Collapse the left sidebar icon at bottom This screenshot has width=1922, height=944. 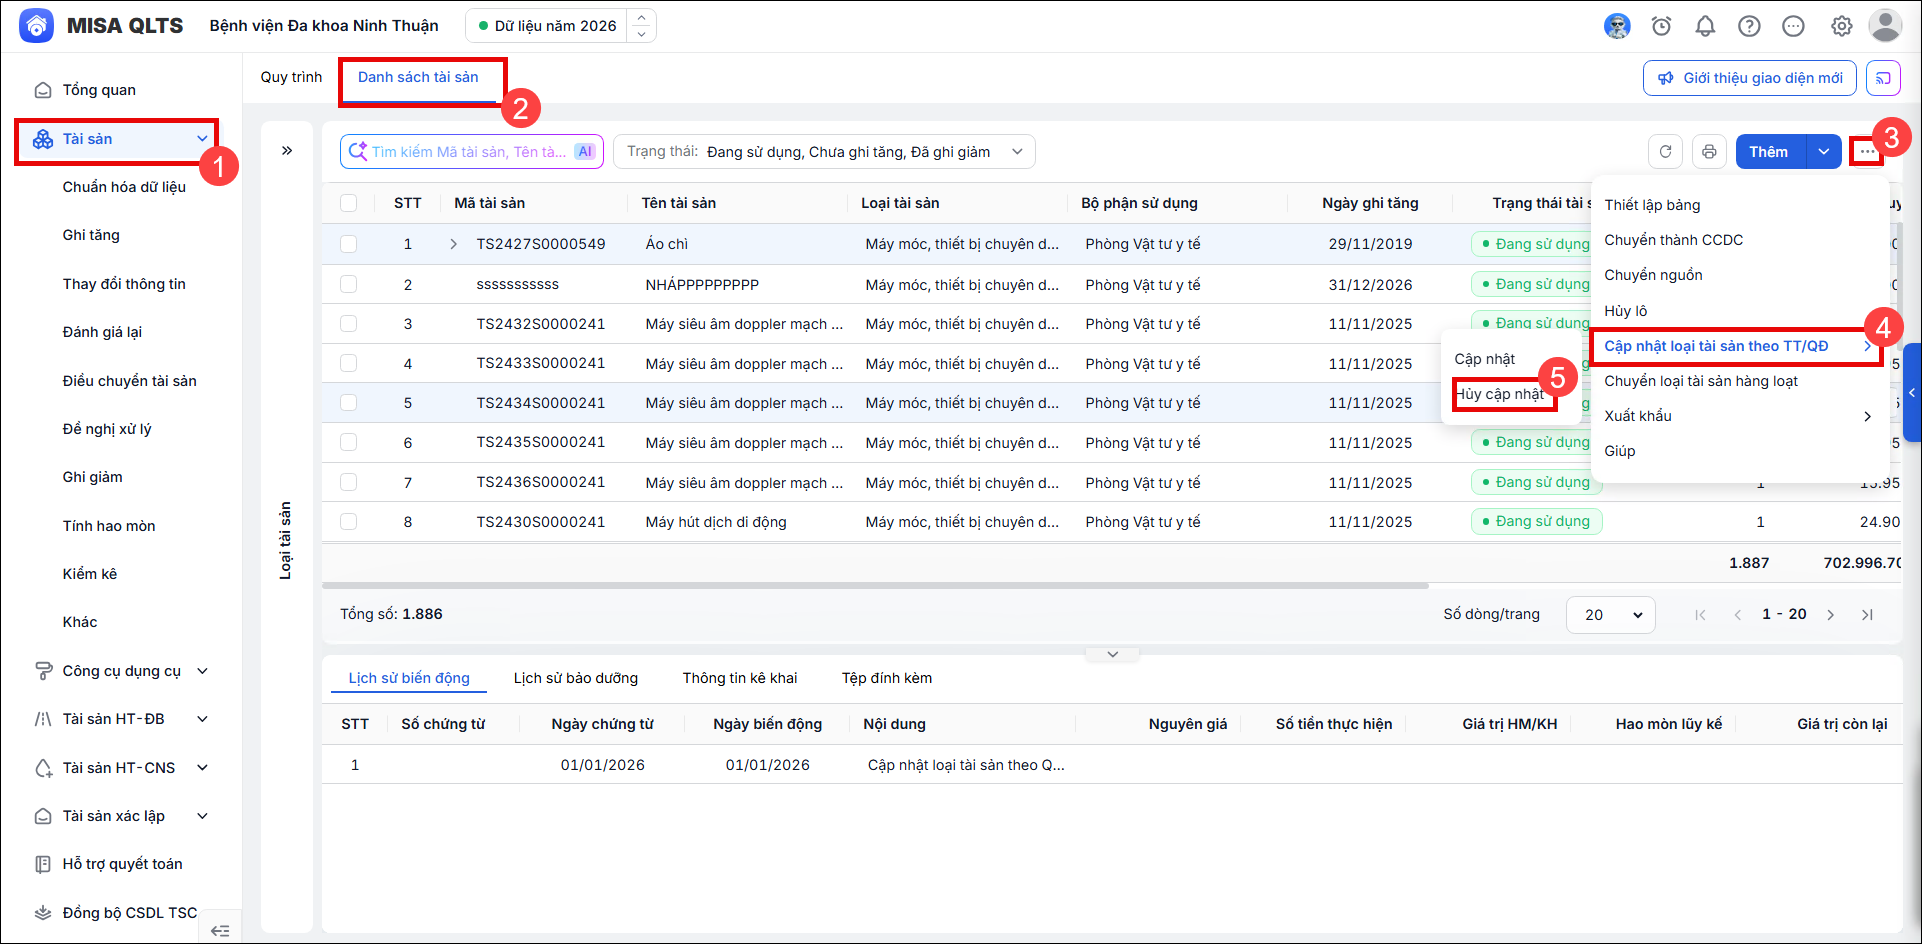pyautogui.click(x=220, y=931)
